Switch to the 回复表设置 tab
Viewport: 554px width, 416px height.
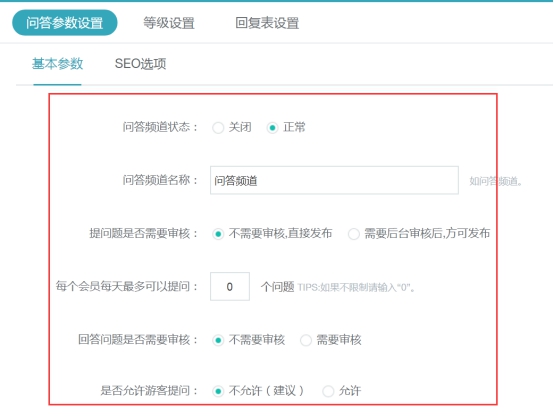(267, 23)
